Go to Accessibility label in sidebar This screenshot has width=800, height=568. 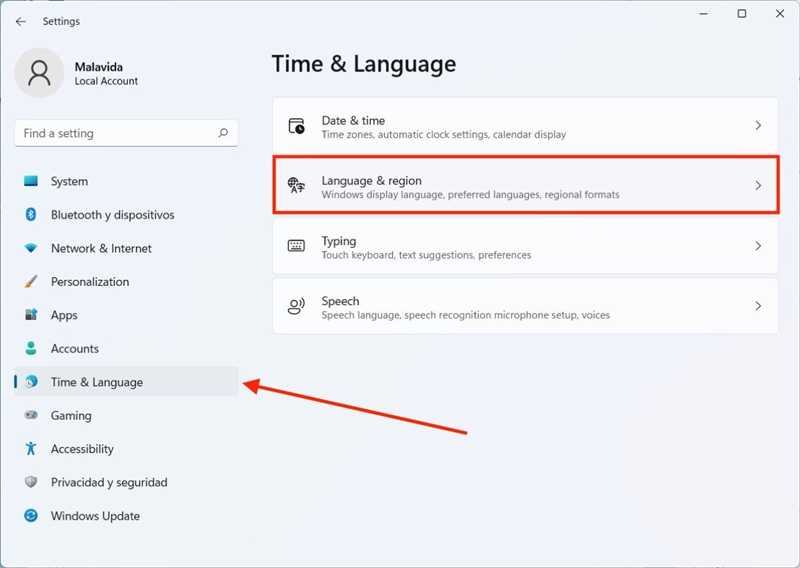pyautogui.click(x=82, y=449)
